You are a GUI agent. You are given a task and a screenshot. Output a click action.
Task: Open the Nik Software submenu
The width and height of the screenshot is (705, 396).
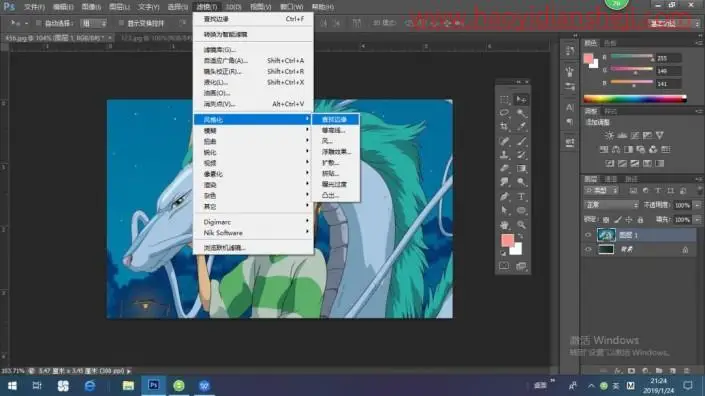tap(253, 233)
